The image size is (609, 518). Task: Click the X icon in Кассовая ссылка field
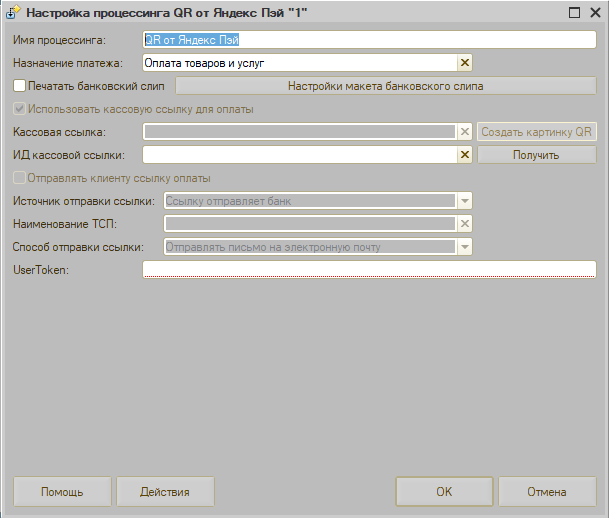pyautogui.click(x=464, y=132)
